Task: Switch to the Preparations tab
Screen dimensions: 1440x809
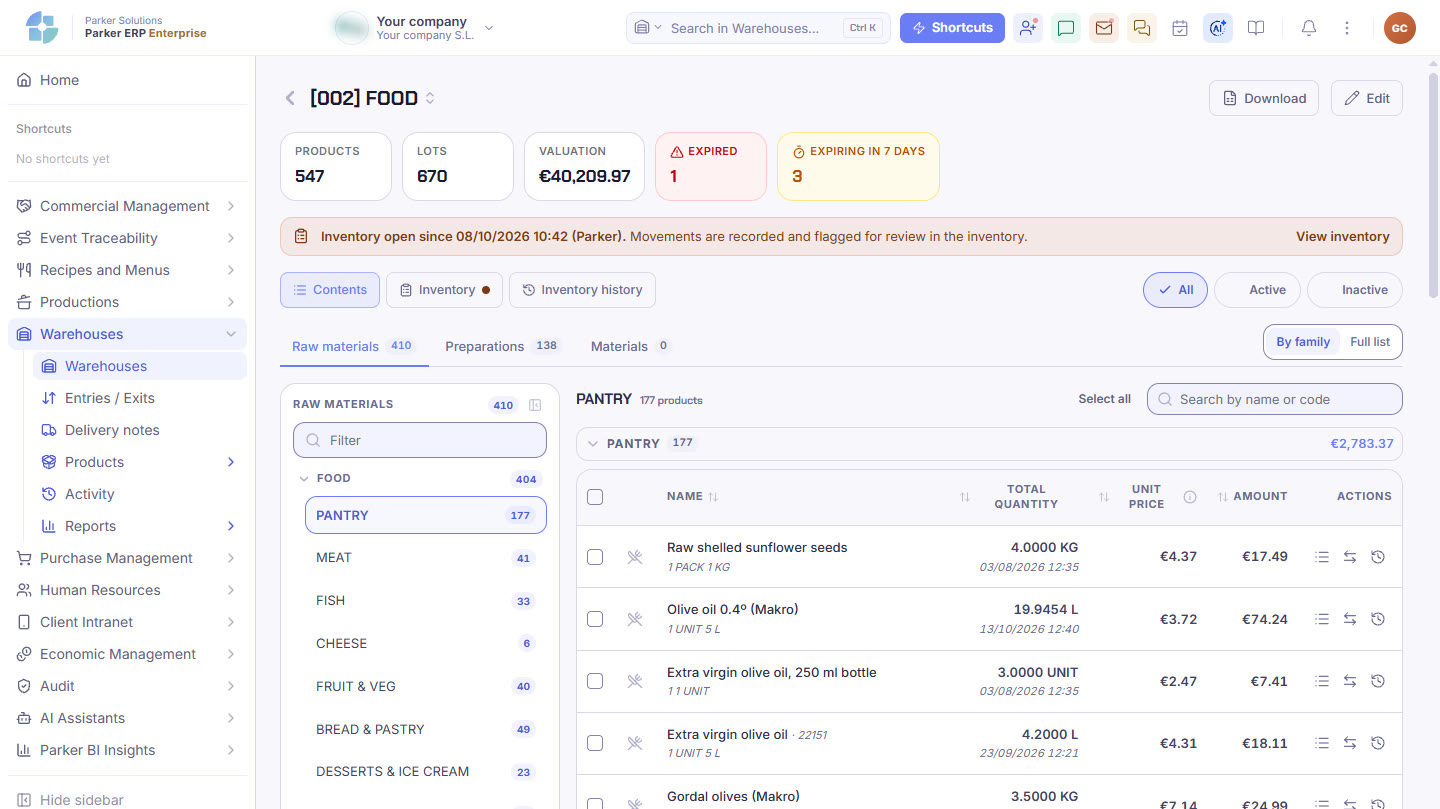Action: [501, 346]
